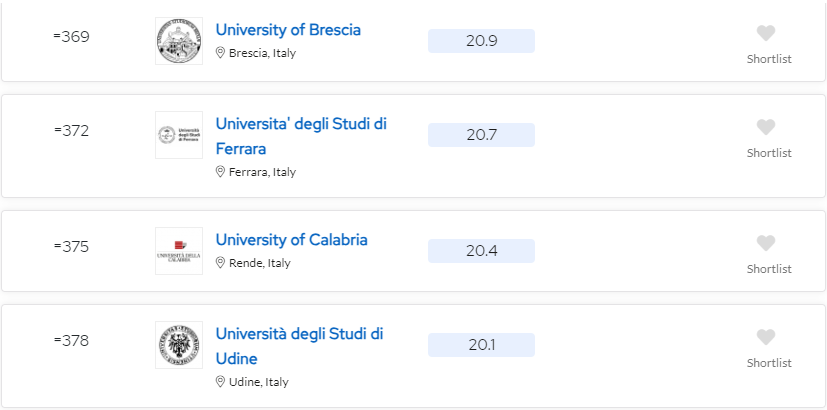This screenshot has height=410, width=827.
Task: Click the 20.4 score box
Action: tap(481, 251)
